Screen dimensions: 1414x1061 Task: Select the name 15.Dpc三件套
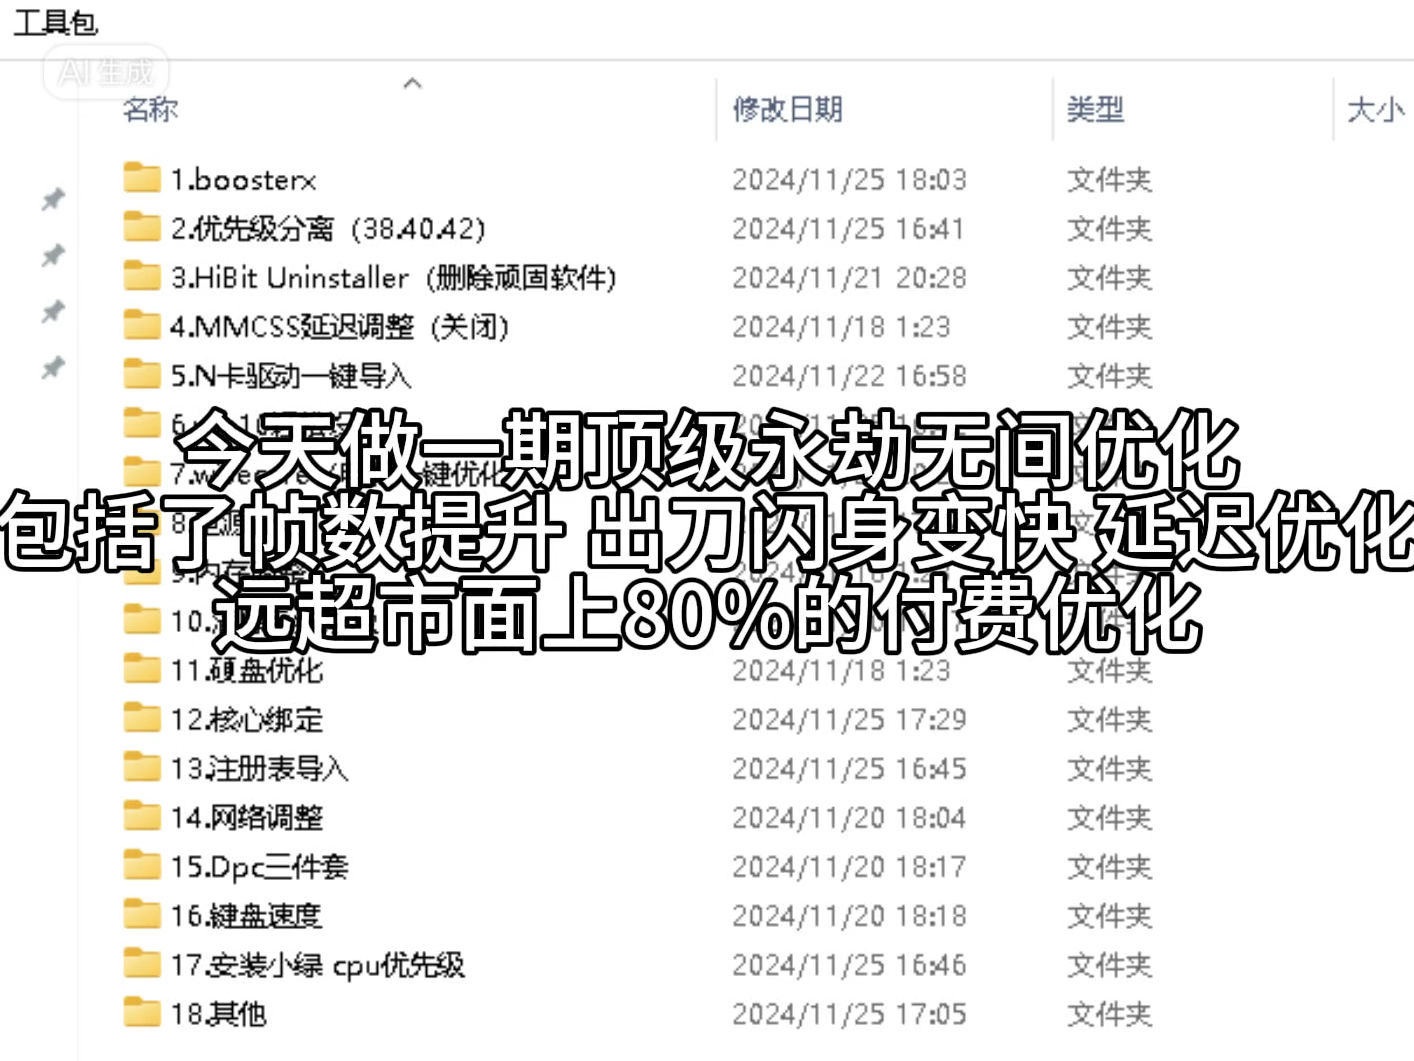pyautogui.click(x=259, y=866)
